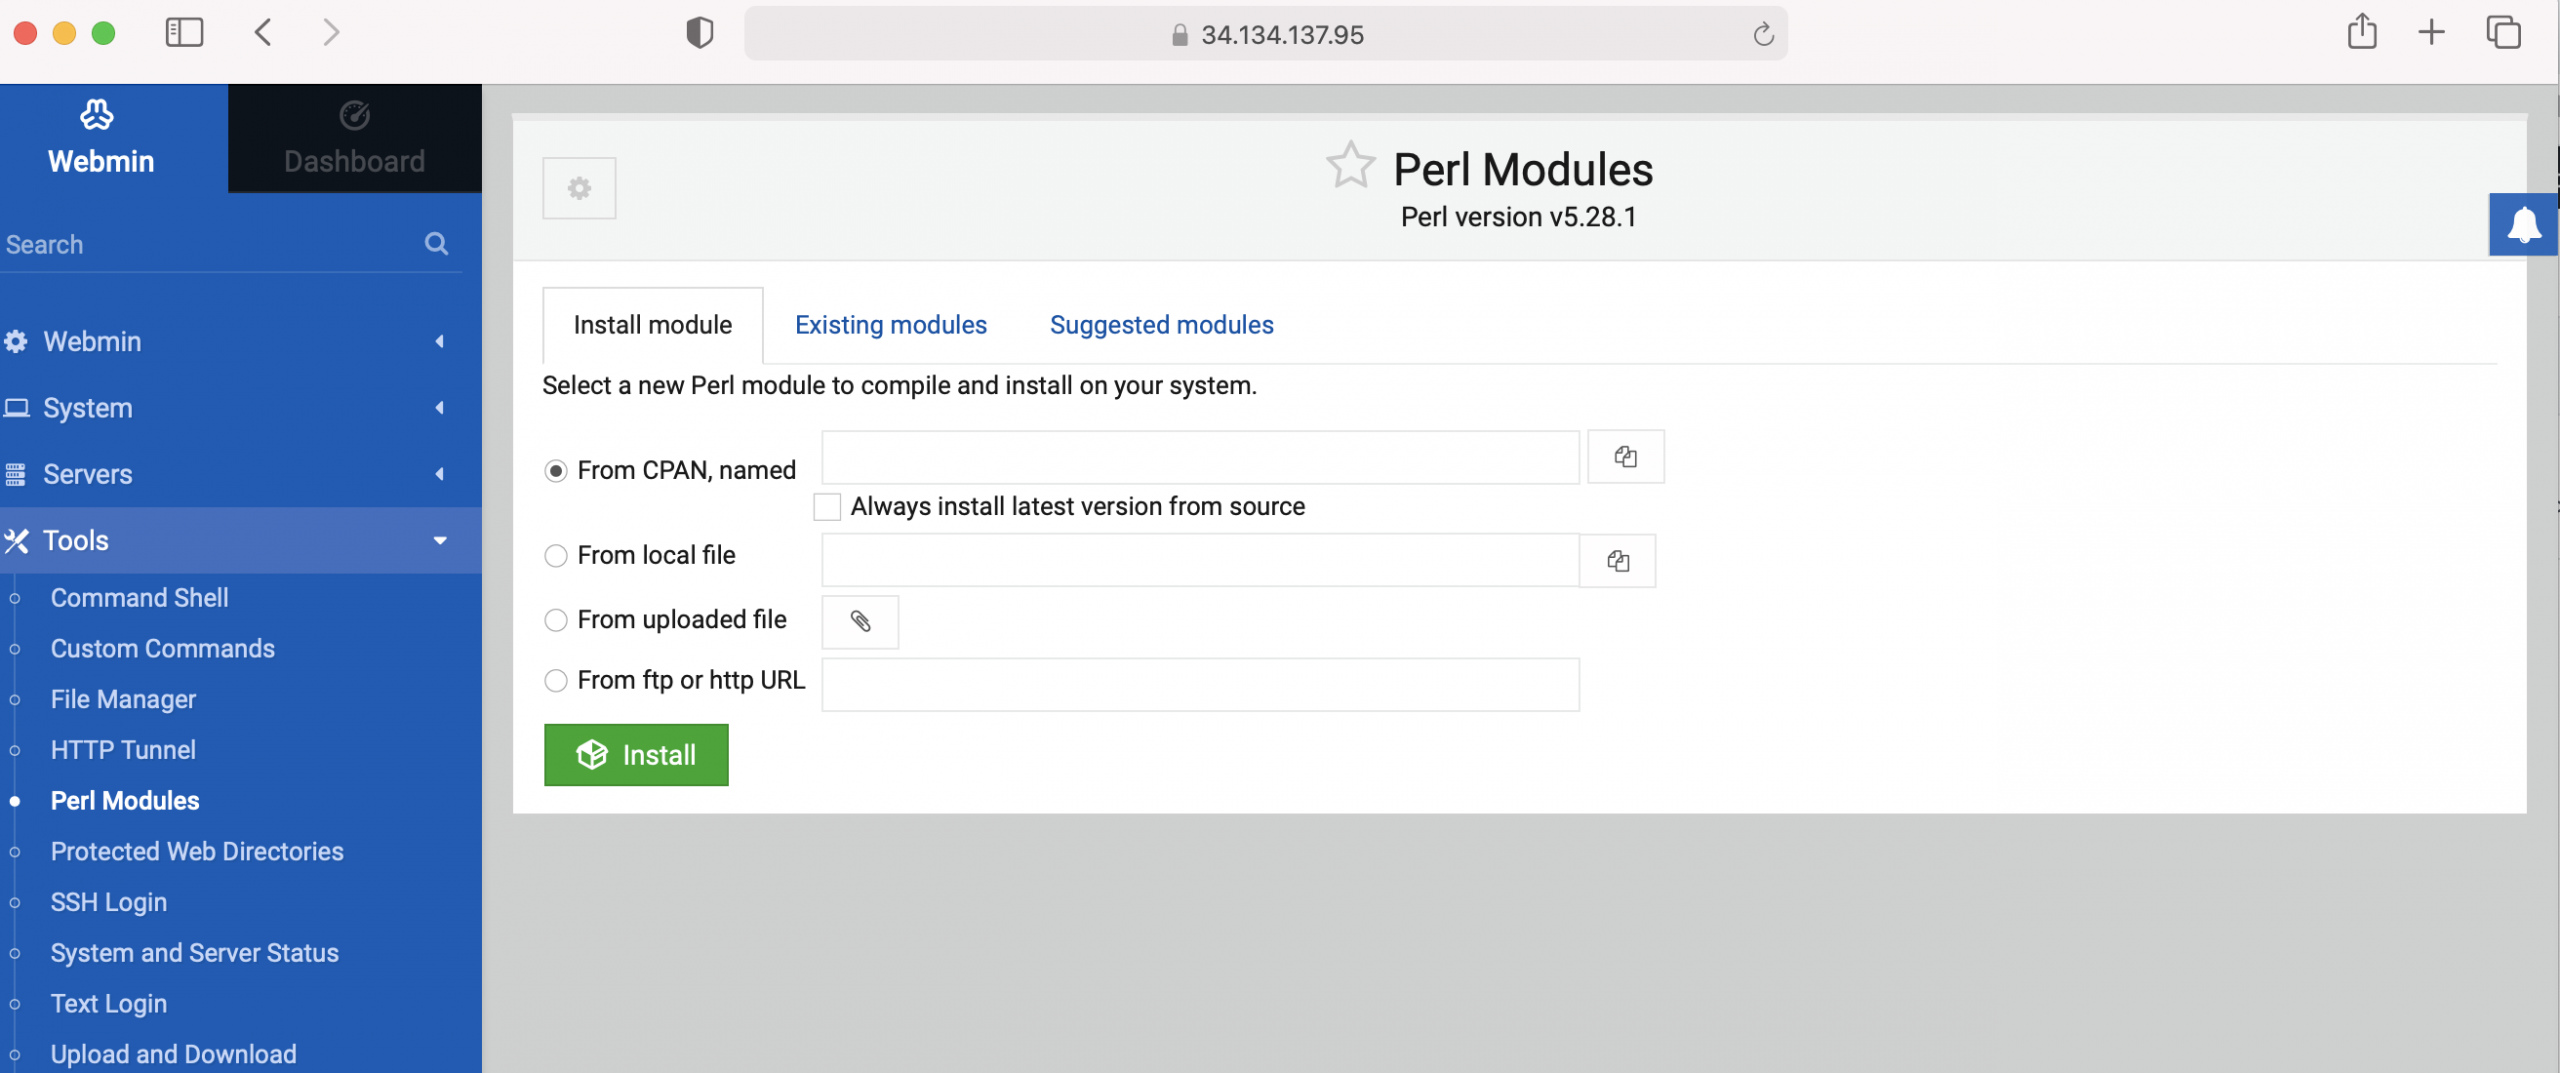Open Custom Commands from Tools
2560x1073 pixels.
tap(163, 649)
